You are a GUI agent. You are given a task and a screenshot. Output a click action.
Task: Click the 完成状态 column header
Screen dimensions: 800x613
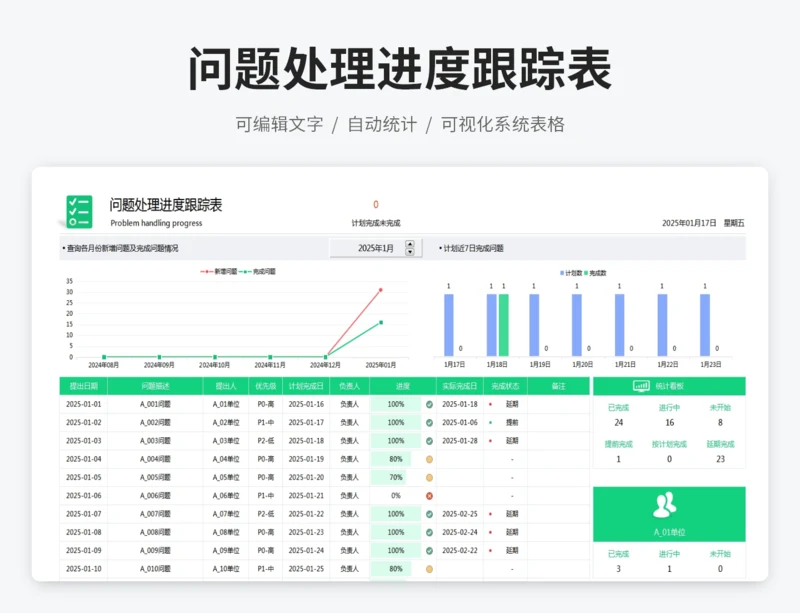coord(505,386)
